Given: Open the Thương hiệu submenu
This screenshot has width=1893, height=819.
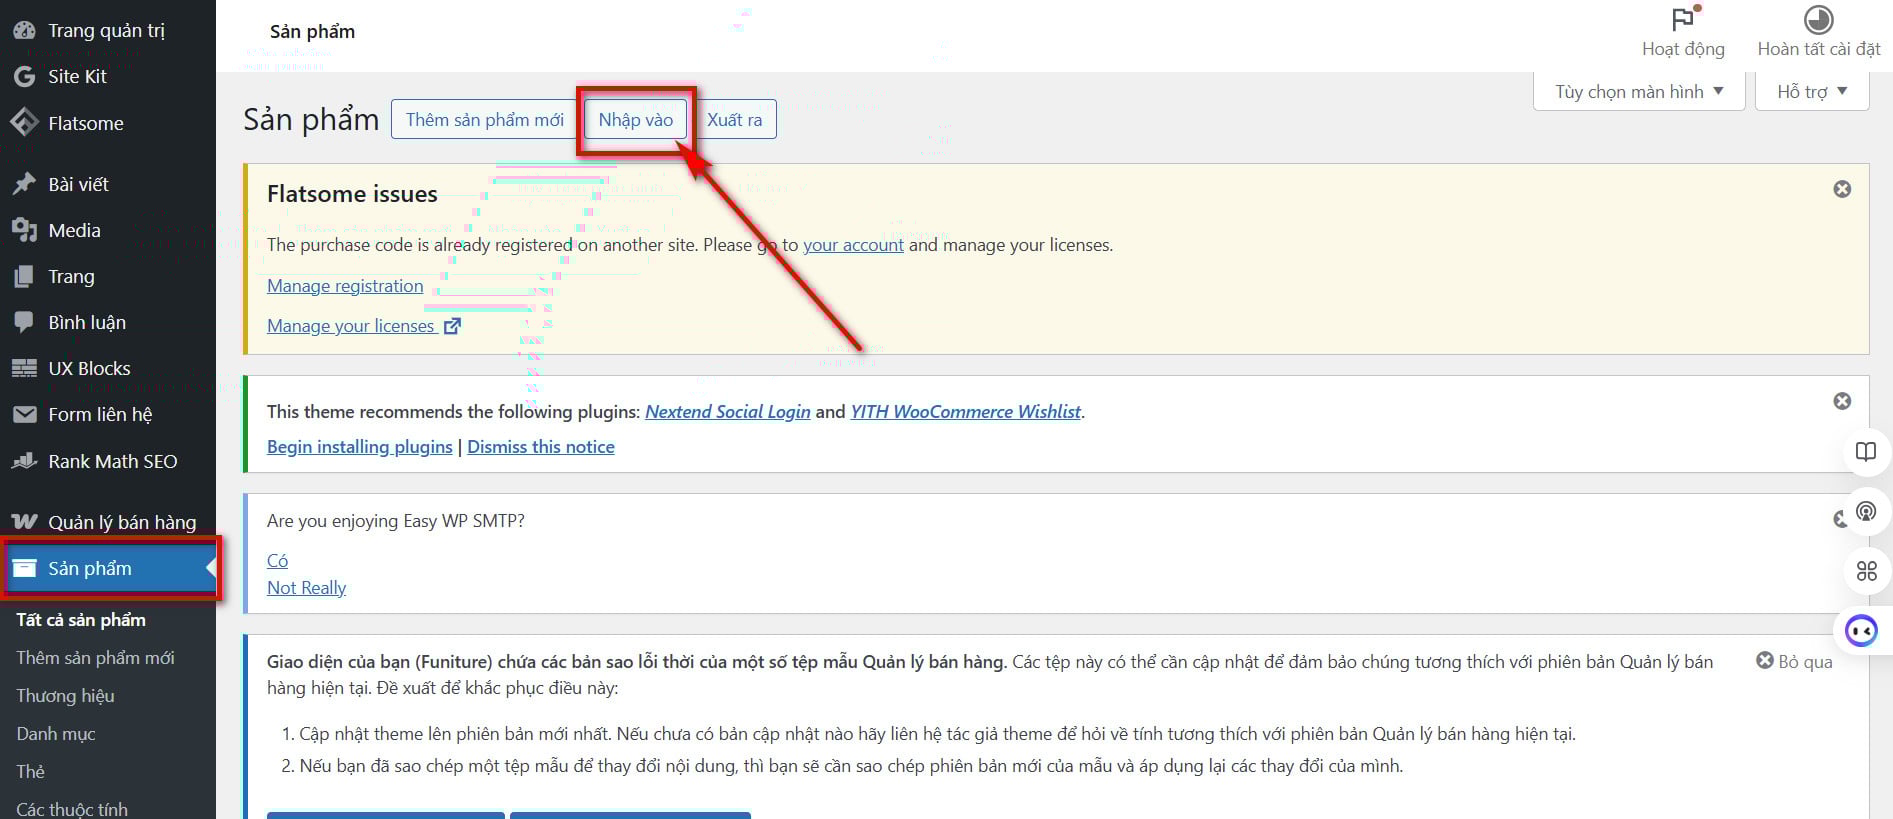Looking at the screenshot, I should point(65,696).
